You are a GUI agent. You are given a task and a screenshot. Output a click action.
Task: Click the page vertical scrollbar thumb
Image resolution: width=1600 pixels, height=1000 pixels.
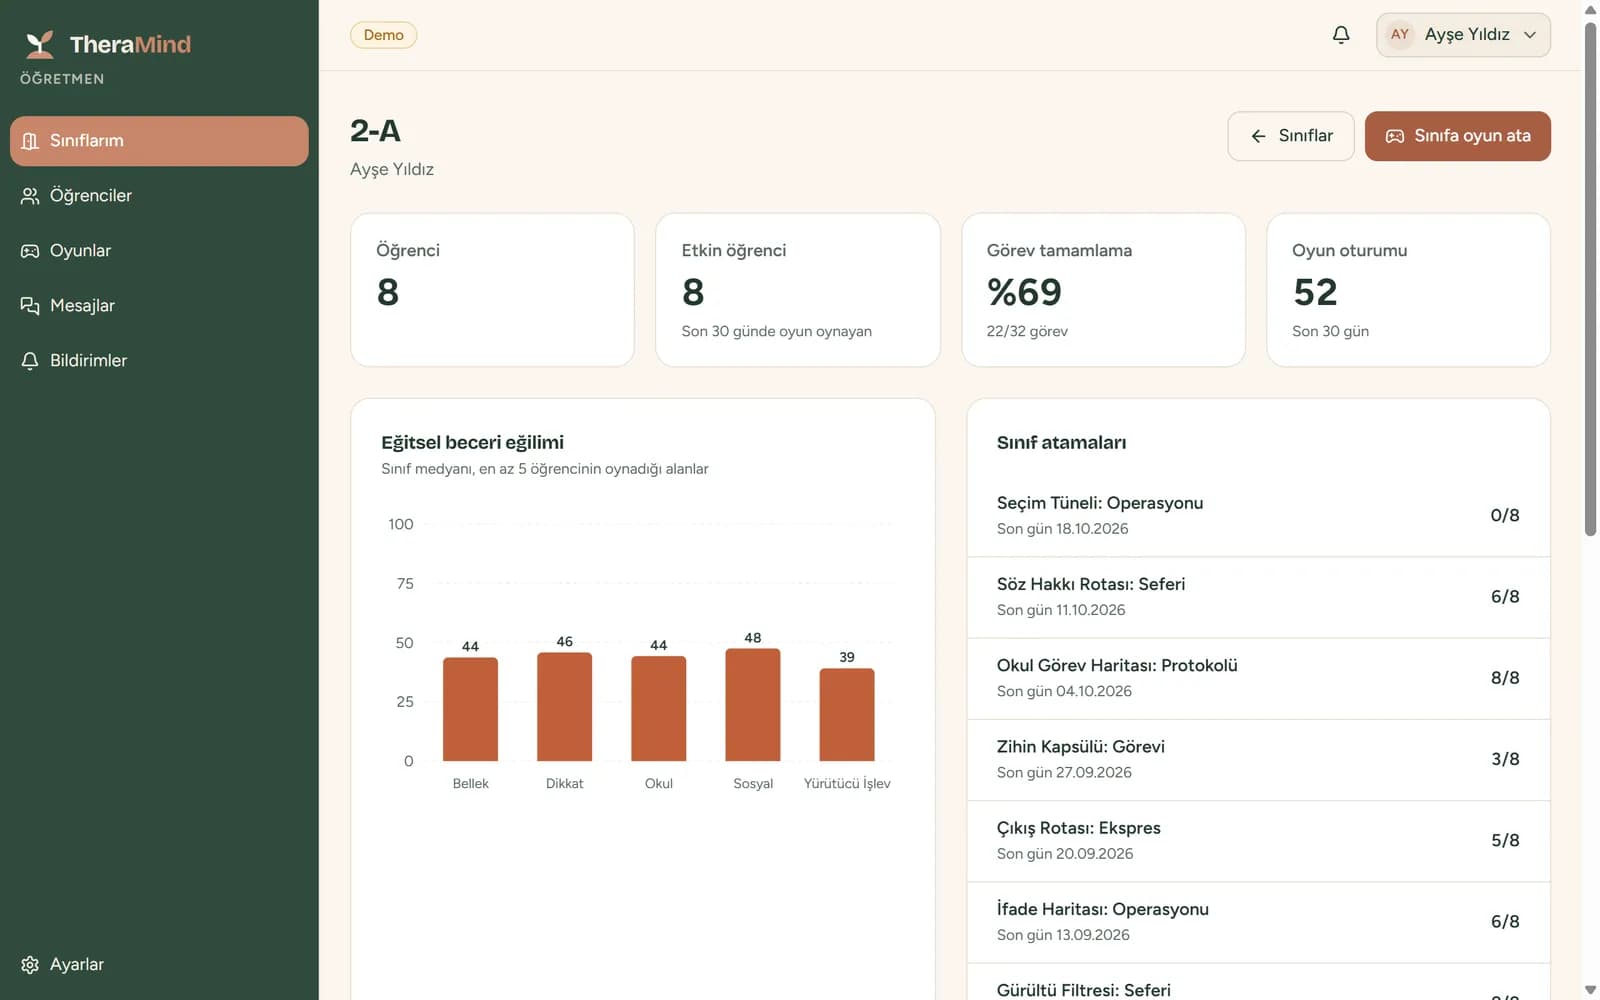1590,280
